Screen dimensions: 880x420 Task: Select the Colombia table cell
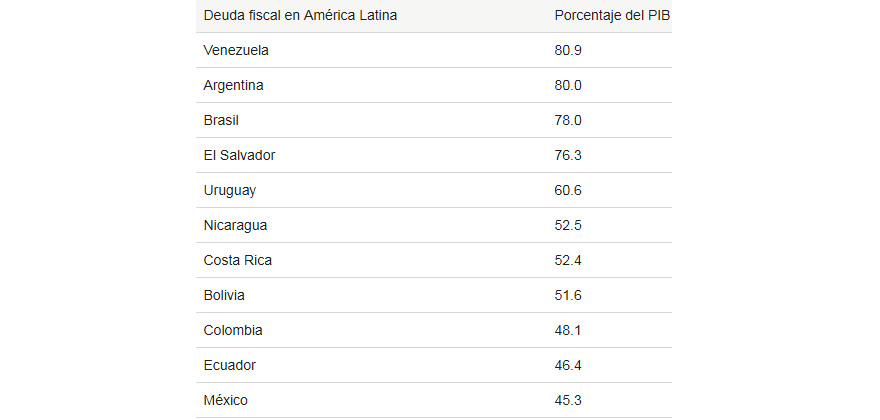(x=232, y=330)
